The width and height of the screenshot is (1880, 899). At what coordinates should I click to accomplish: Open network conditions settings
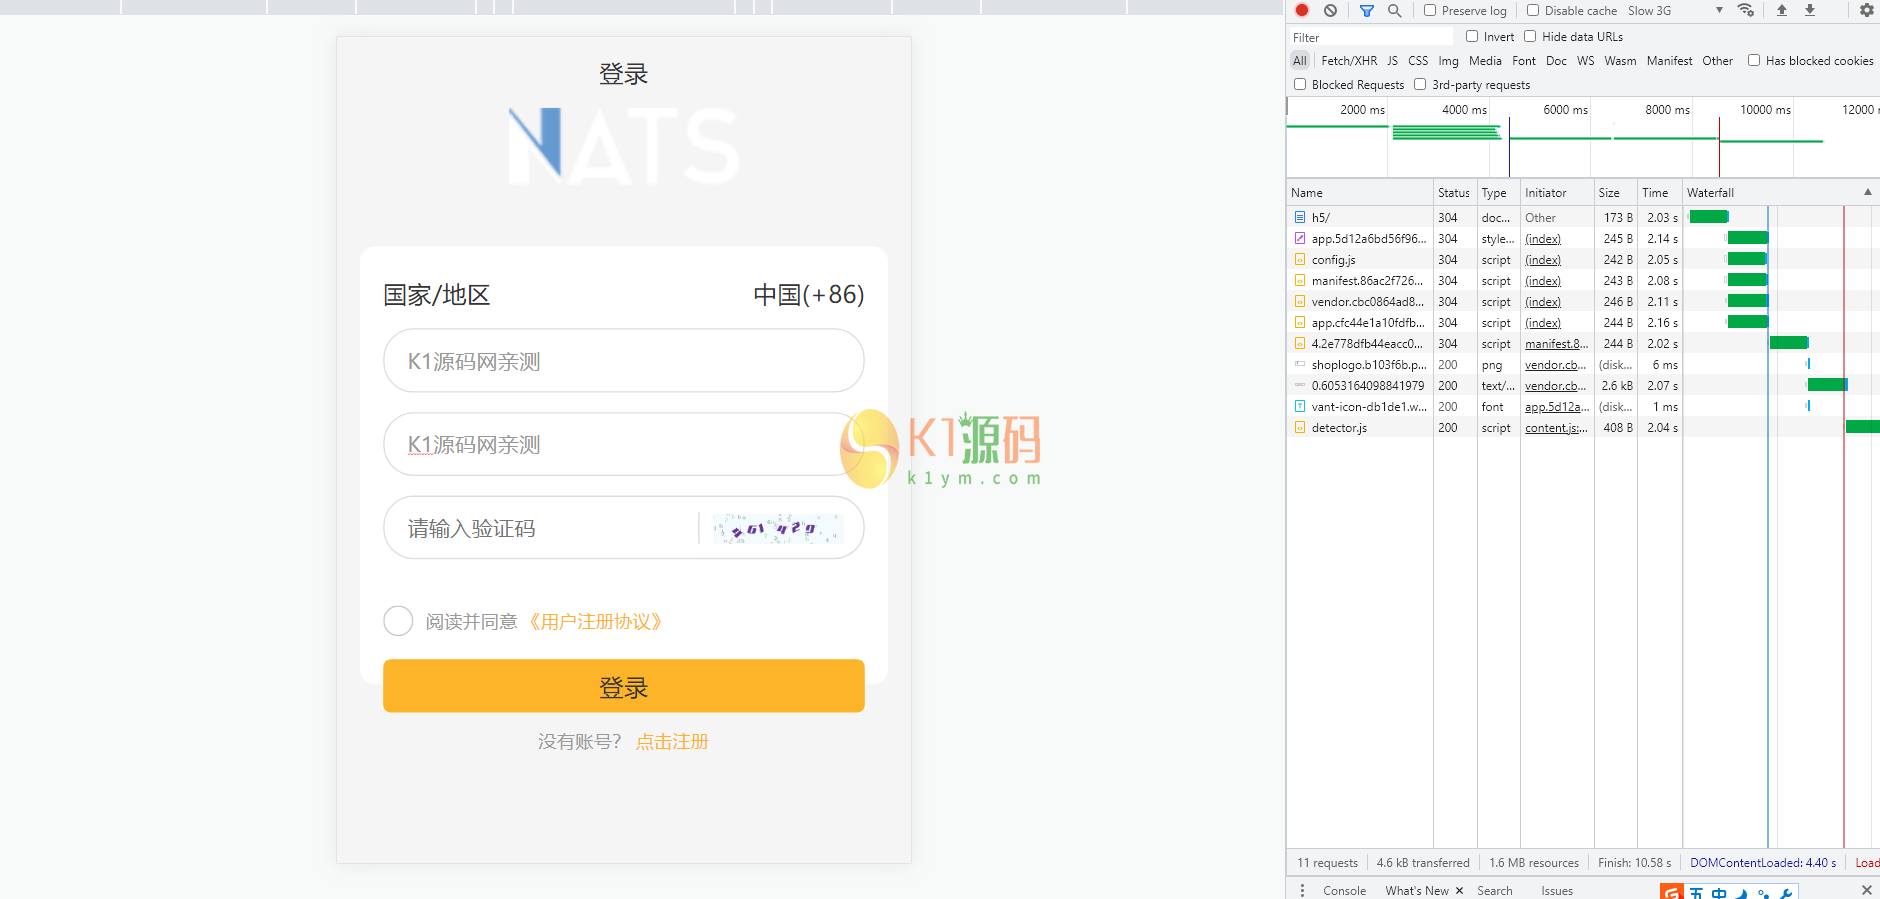[1746, 10]
